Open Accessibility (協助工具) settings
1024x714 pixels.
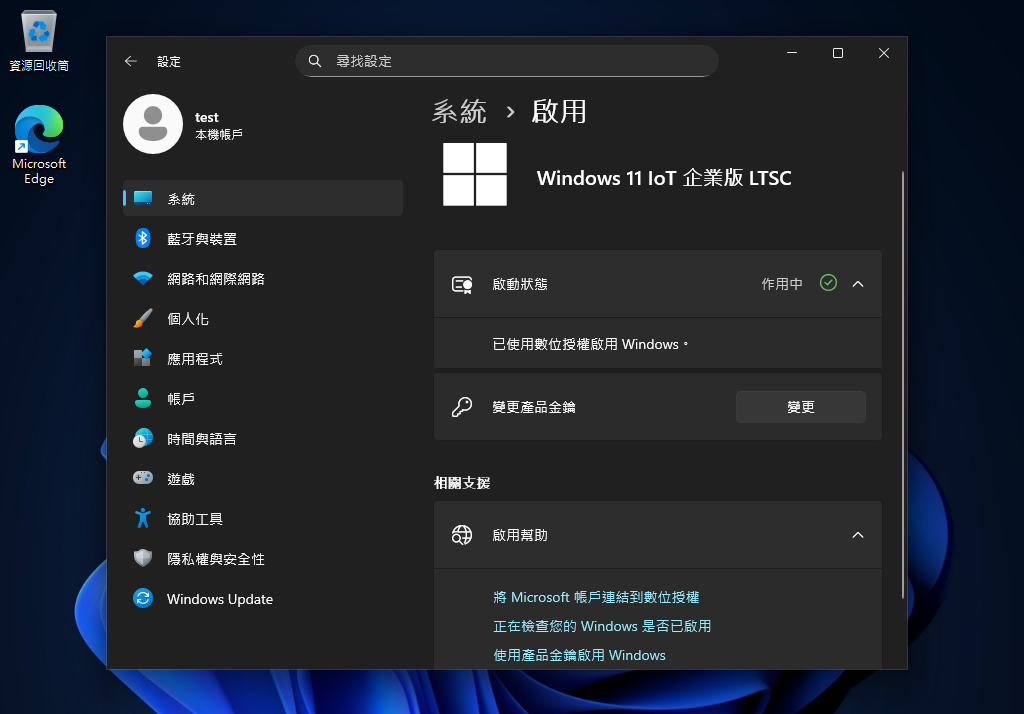(194, 519)
